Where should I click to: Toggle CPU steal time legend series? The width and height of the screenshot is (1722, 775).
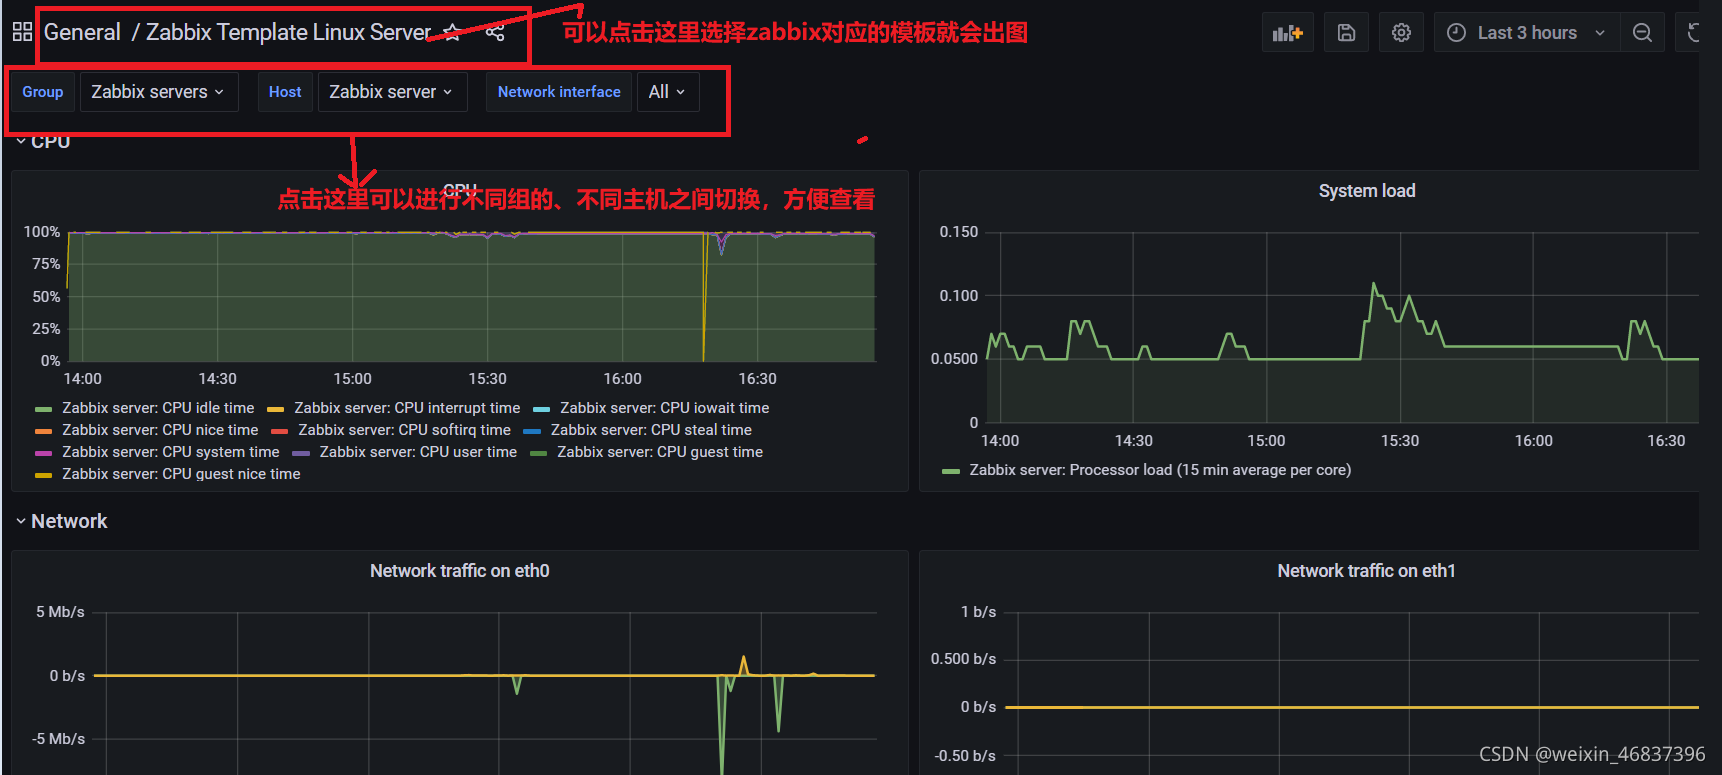pos(651,430)
